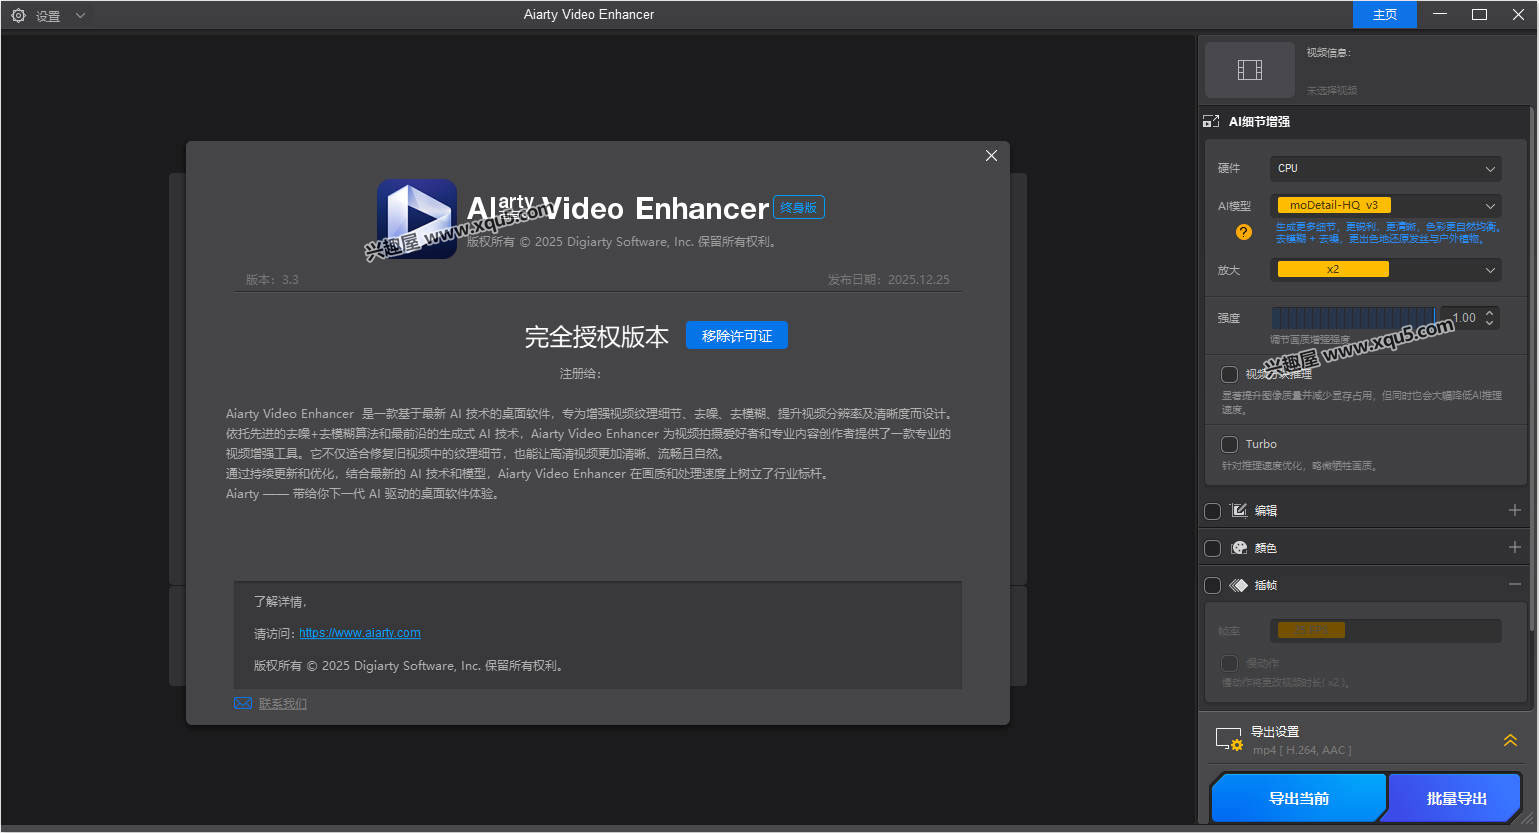Screen dimensions: 1539x833
Task: Click the 移除许可证 button
Action: pos(737,335)
